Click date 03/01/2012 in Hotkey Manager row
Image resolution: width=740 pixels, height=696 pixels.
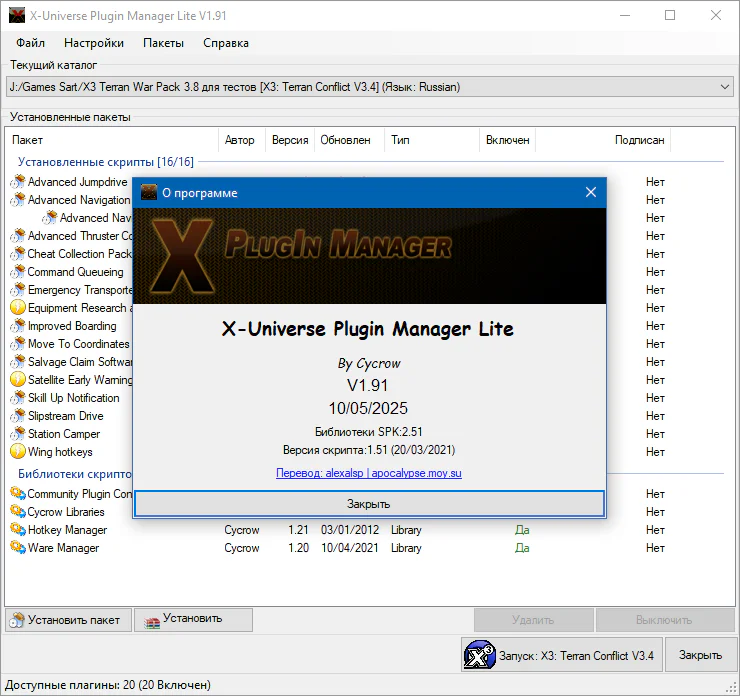pyautogui.click(x=350, y=530)
